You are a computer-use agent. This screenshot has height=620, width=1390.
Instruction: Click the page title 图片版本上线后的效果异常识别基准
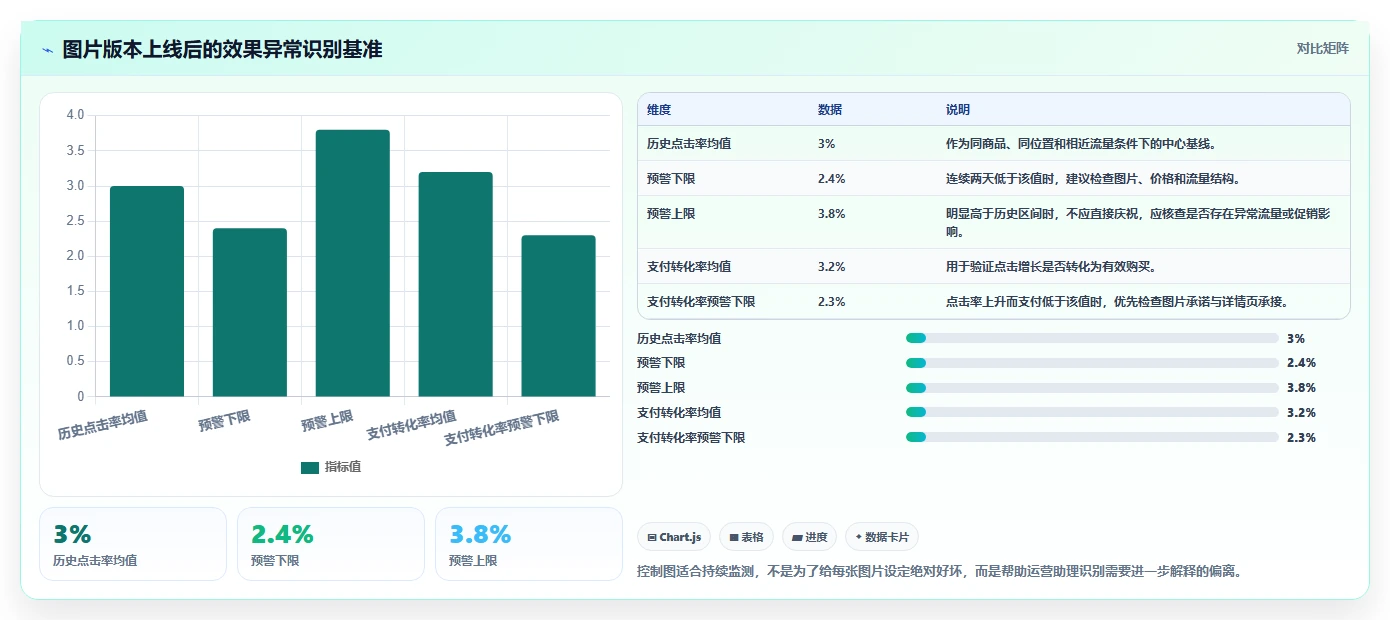pos(222,50)
